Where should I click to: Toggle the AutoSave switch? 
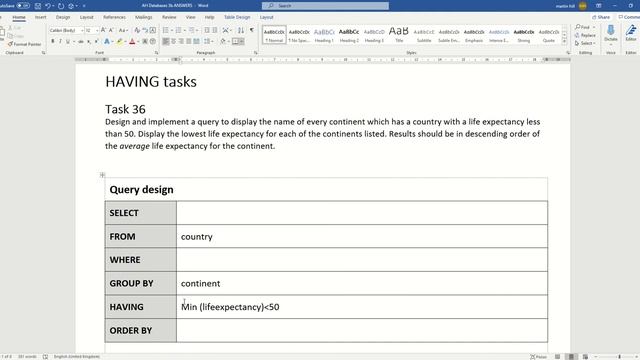click(x=23, y=6)
